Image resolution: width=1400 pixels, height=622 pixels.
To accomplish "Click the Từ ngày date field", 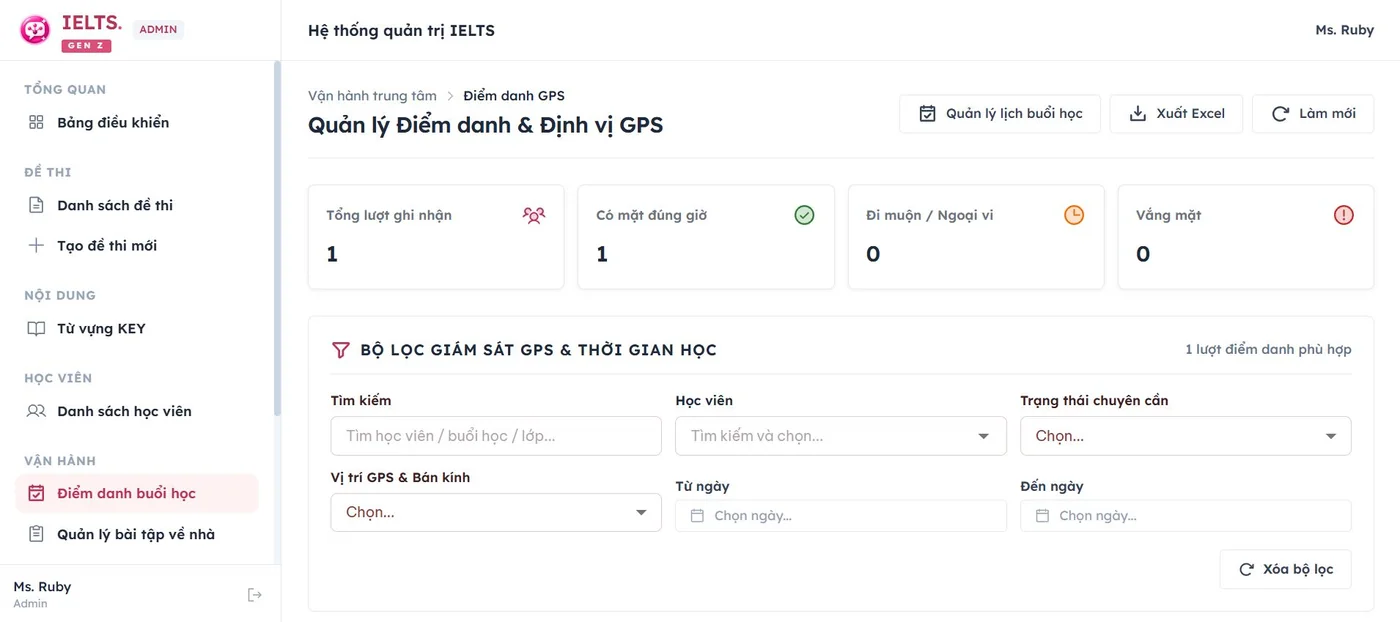I will click(841, 516).
